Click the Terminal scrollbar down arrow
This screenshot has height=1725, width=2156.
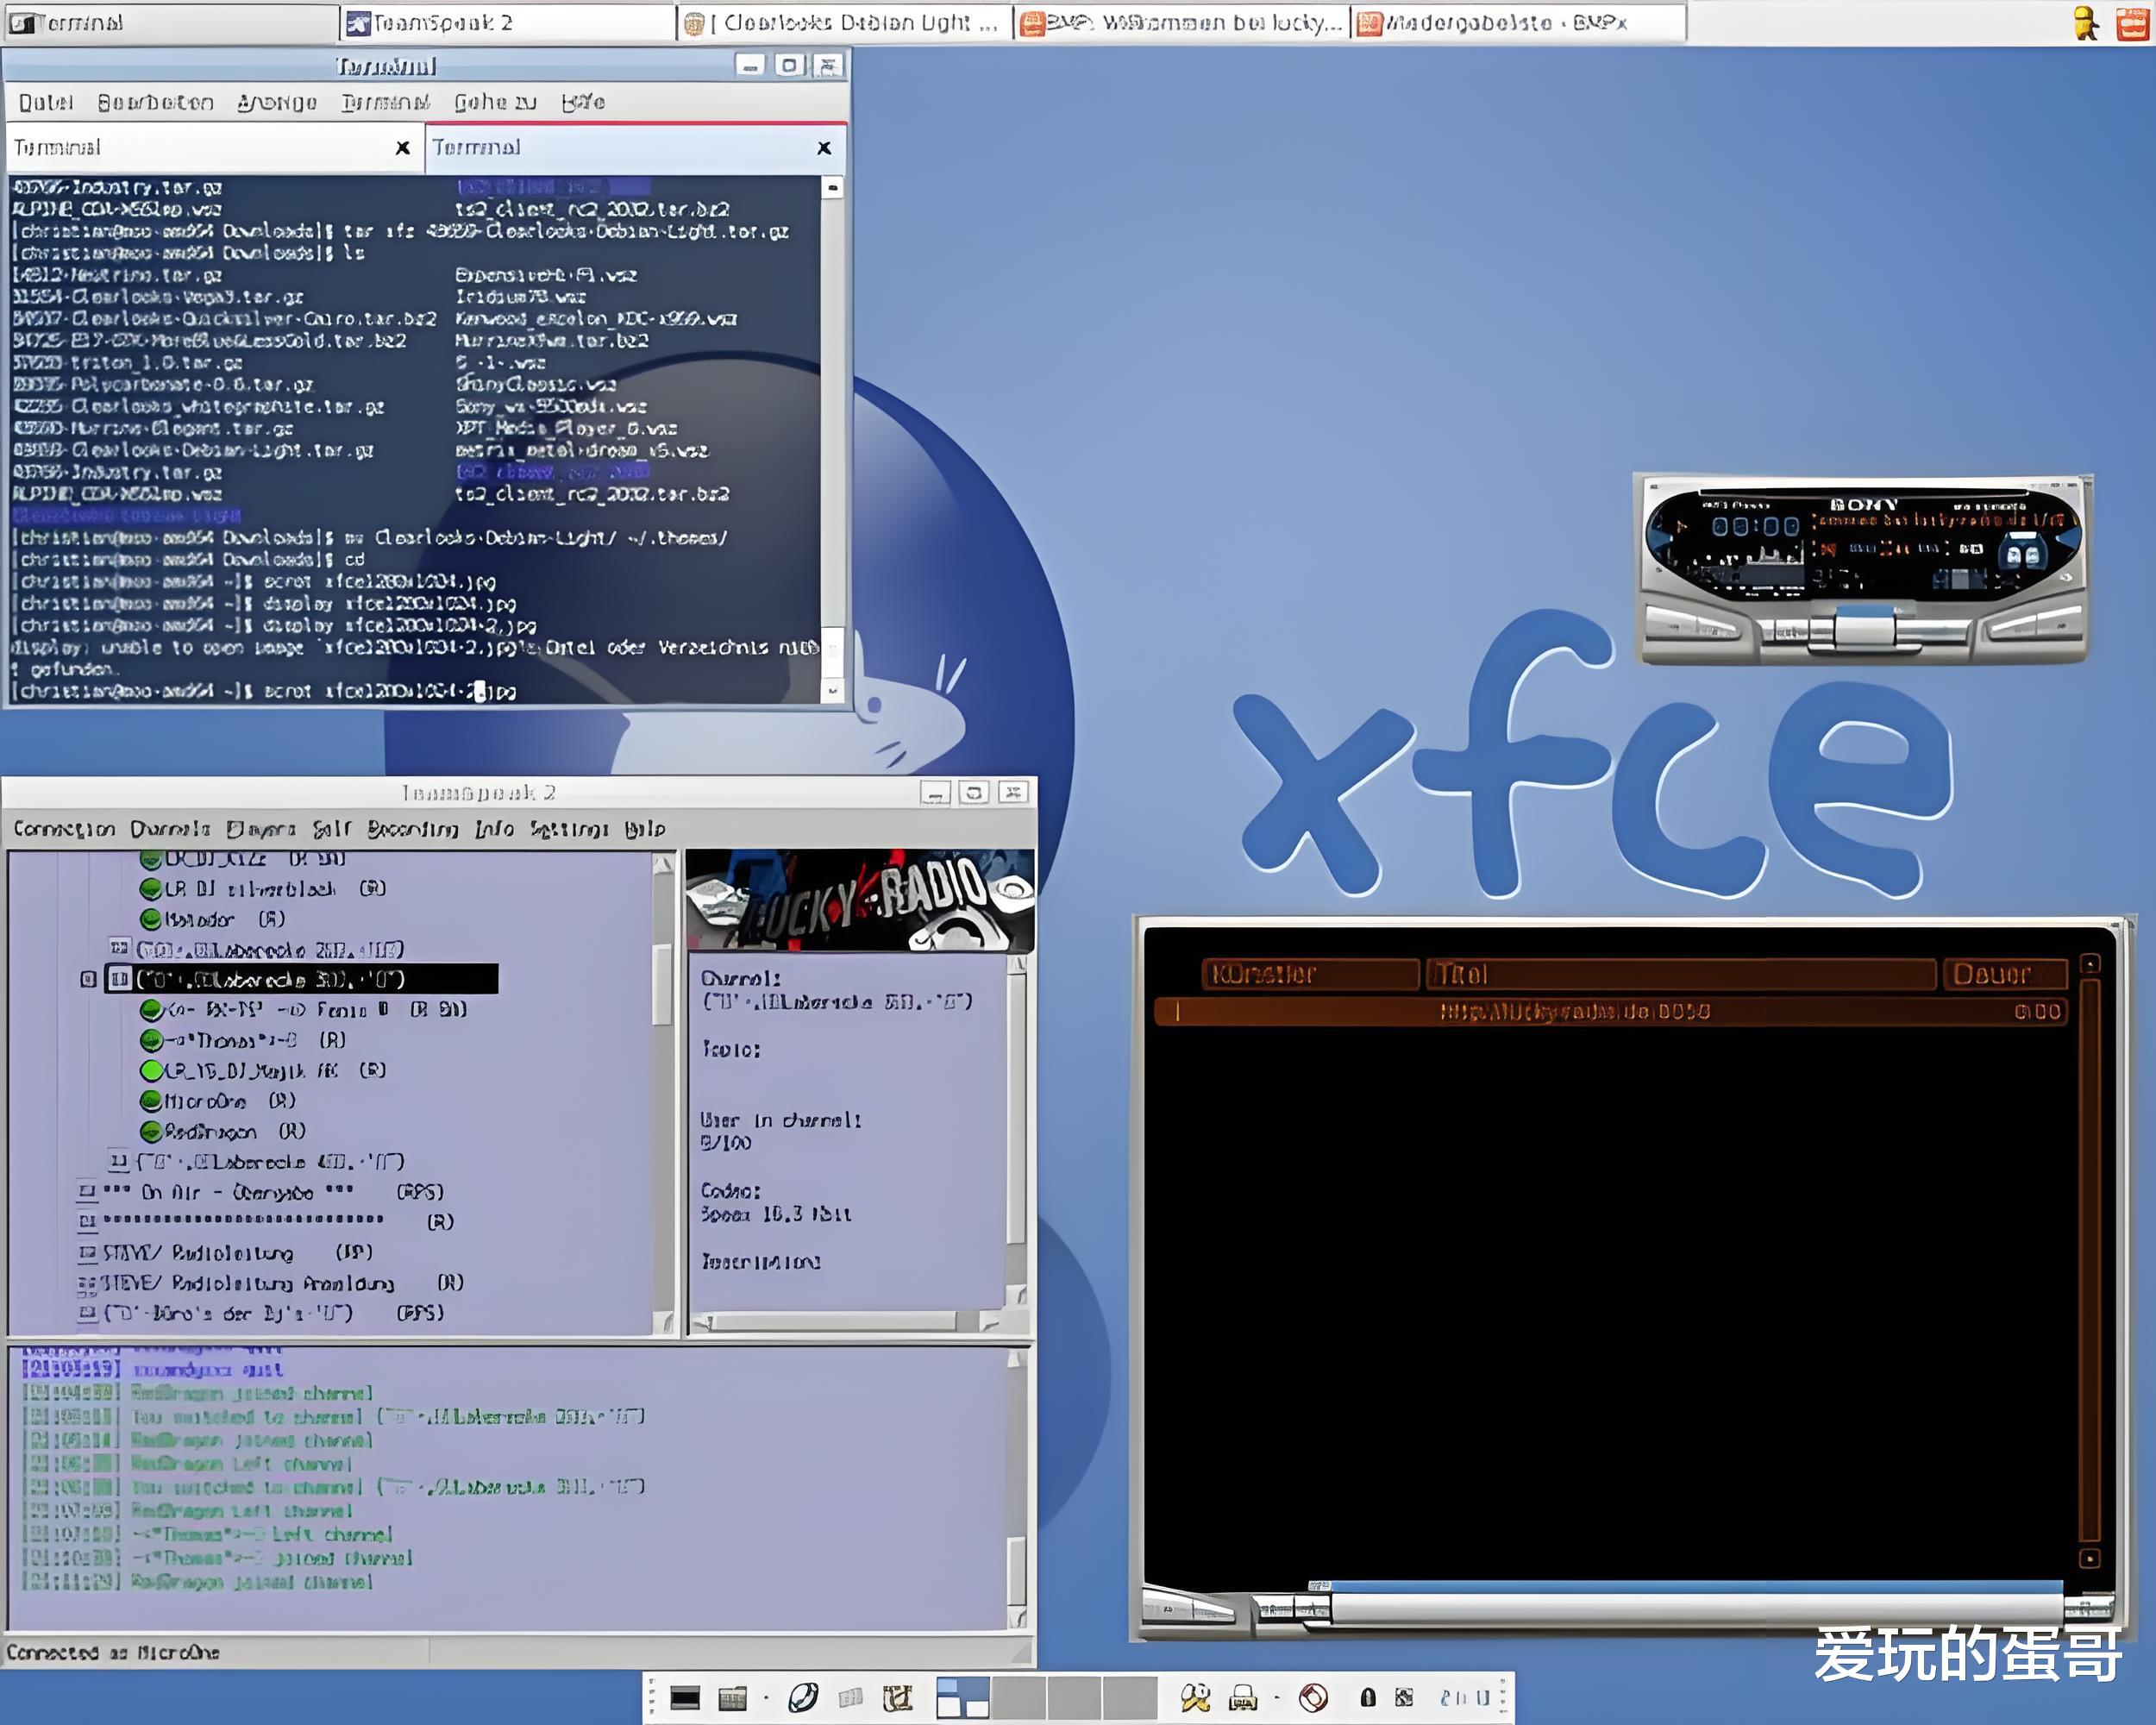pyautogui.click(x=833, y=691)
